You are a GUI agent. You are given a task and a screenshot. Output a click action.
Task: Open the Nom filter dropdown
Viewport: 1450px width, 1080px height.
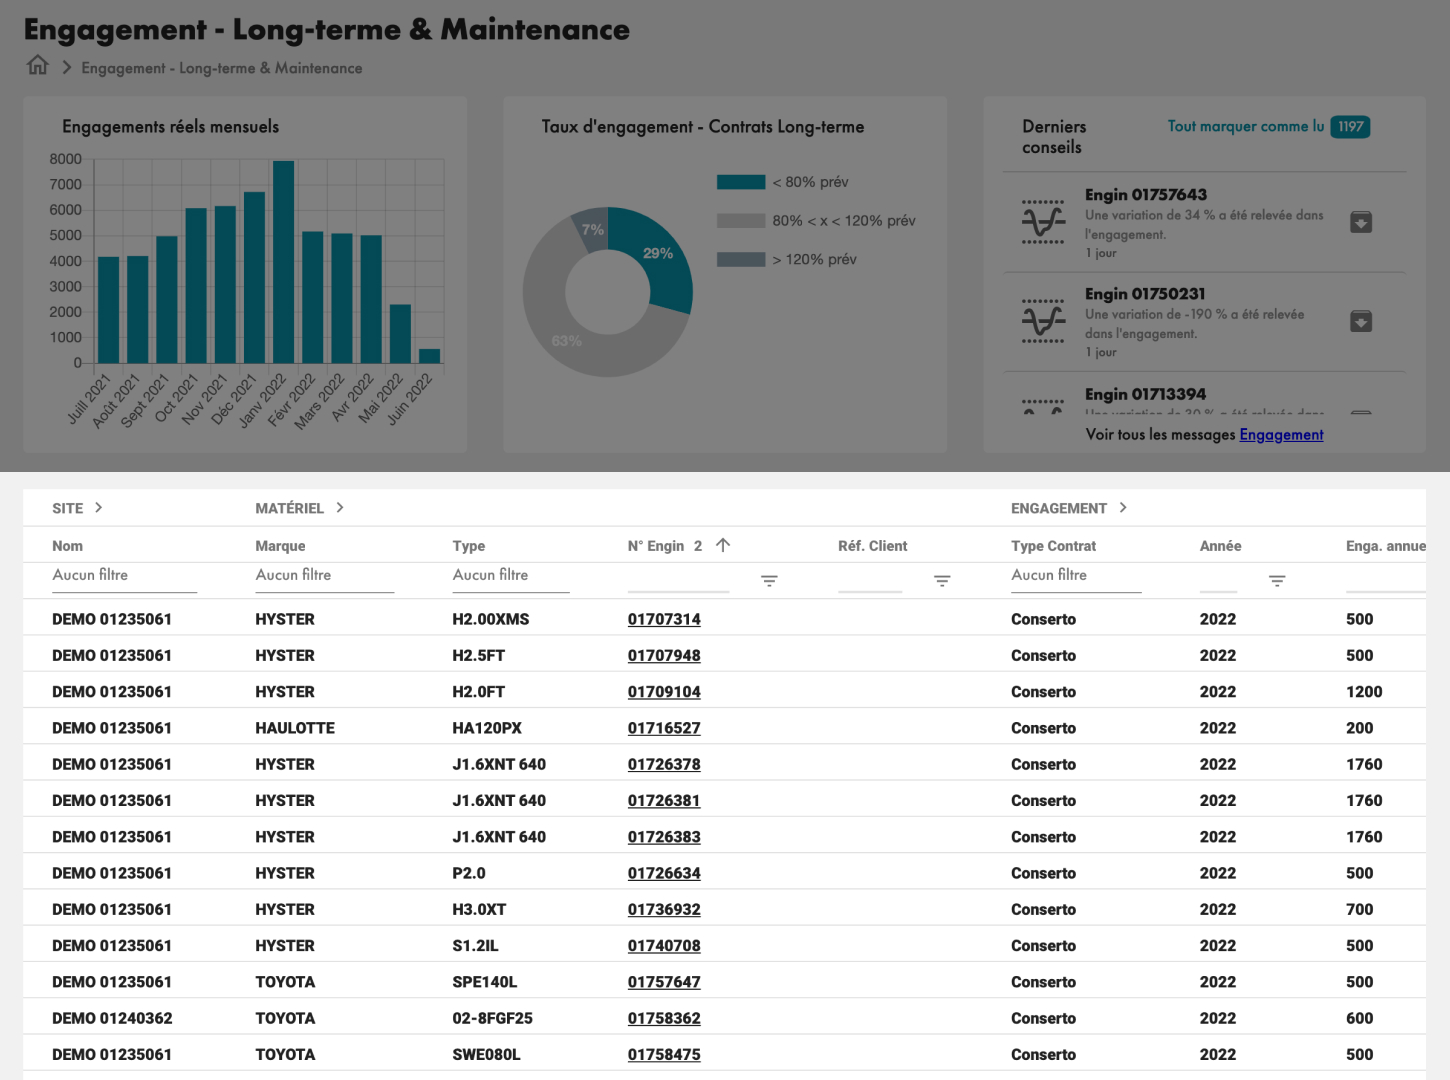pos(124,576)
